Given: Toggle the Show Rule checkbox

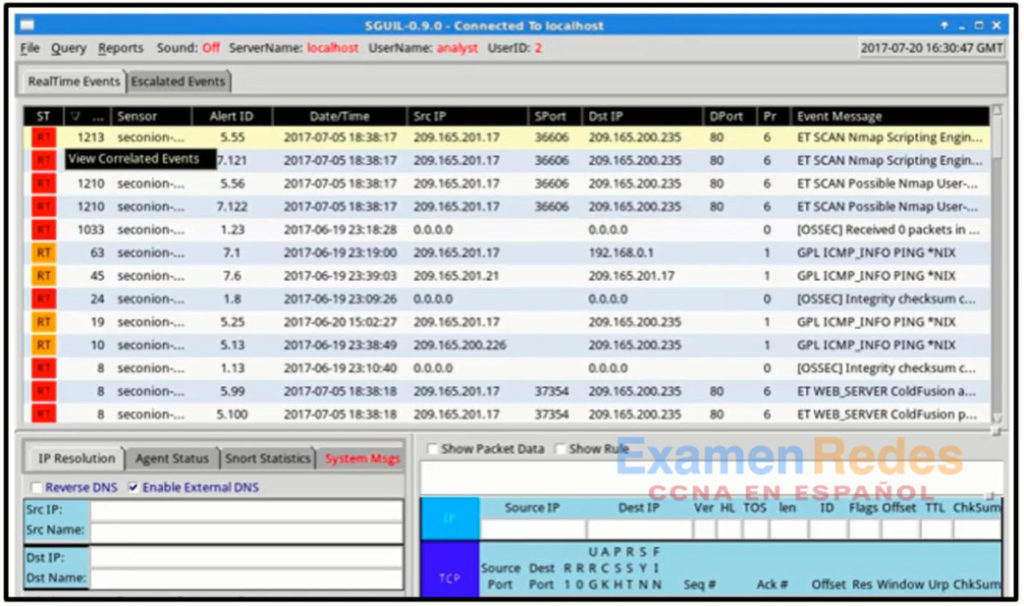Looking at the screenshot, I should point(560,449).
